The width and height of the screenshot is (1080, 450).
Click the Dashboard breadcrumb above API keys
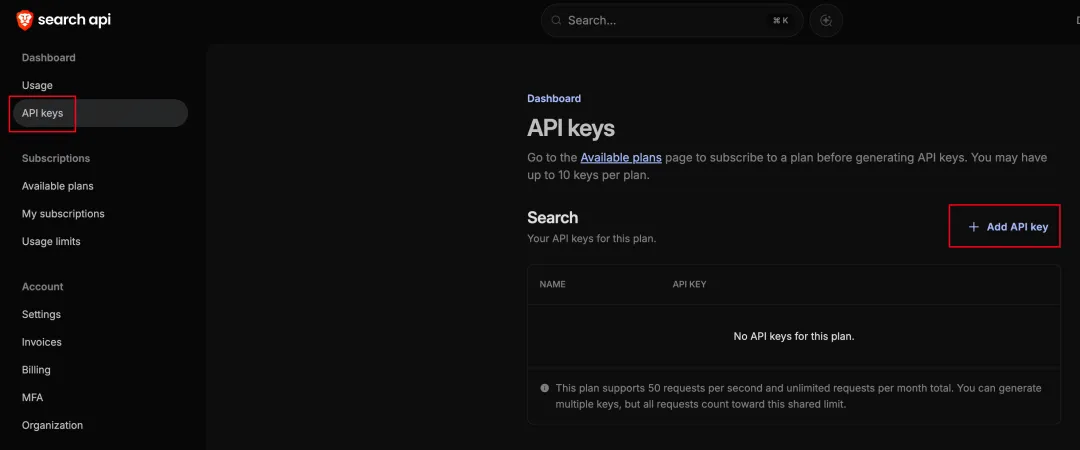[554, 99]
